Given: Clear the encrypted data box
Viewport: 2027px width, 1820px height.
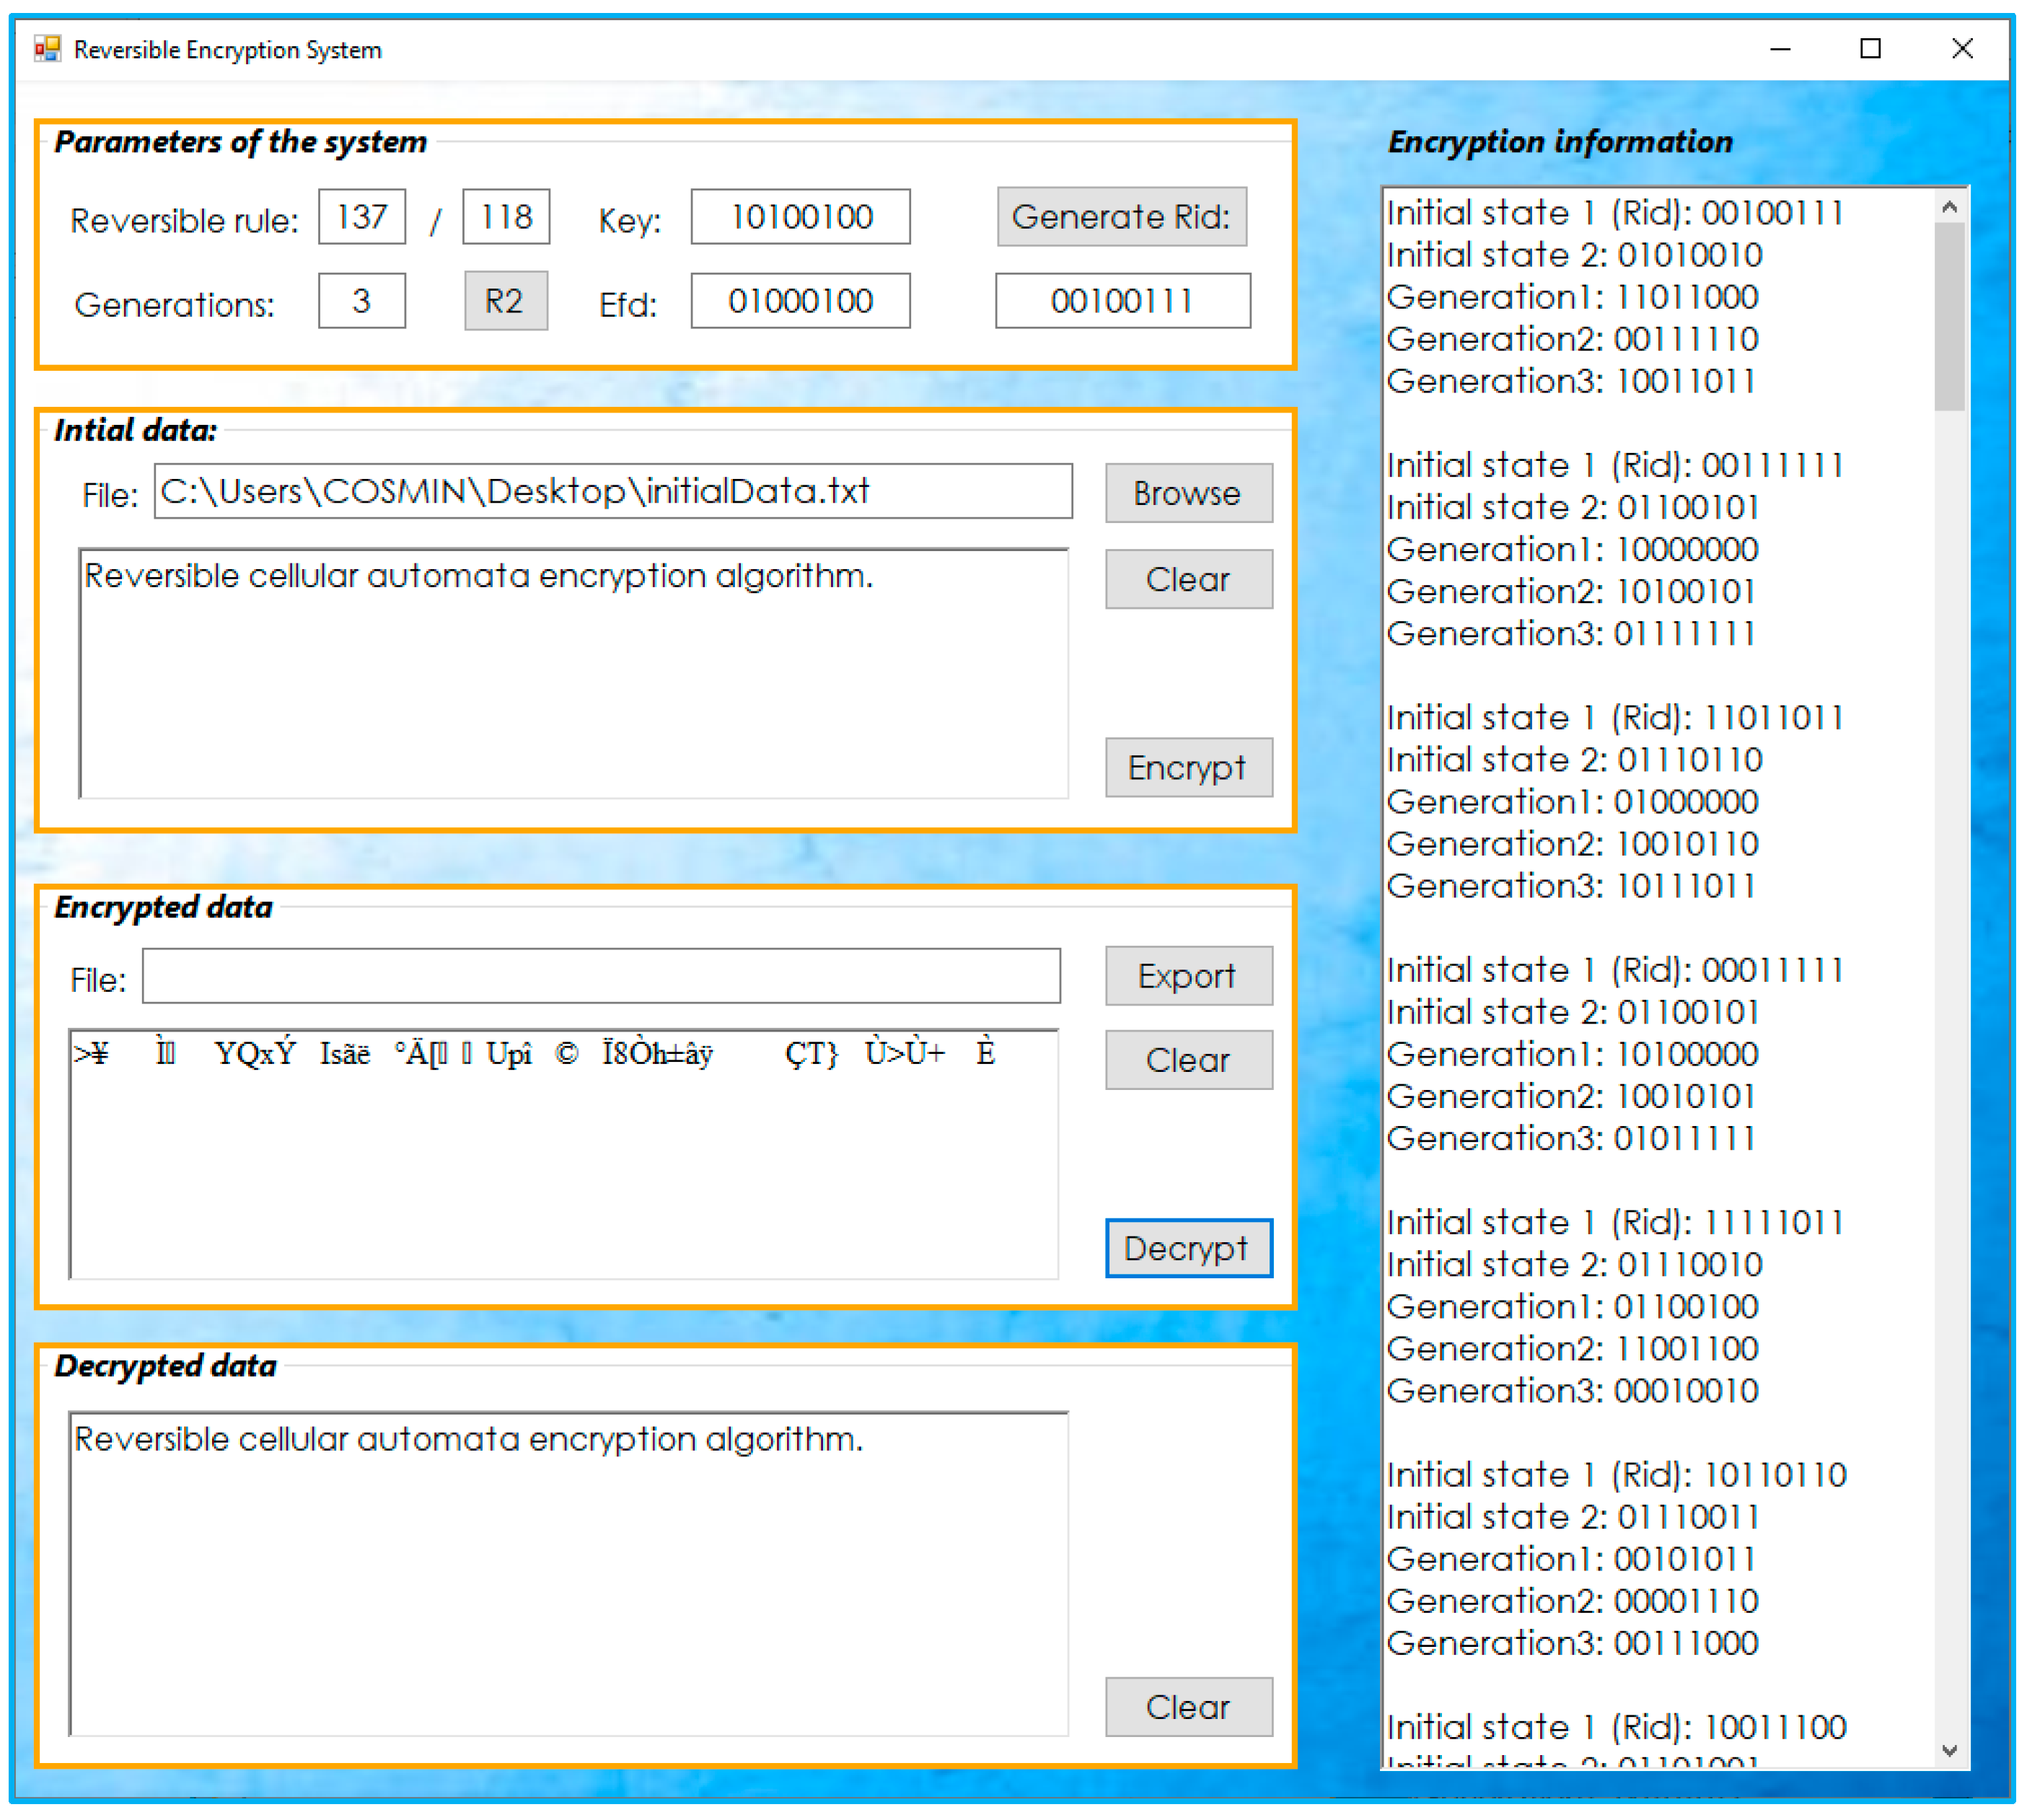Looking at the screenshot, I should 1188,1059.
